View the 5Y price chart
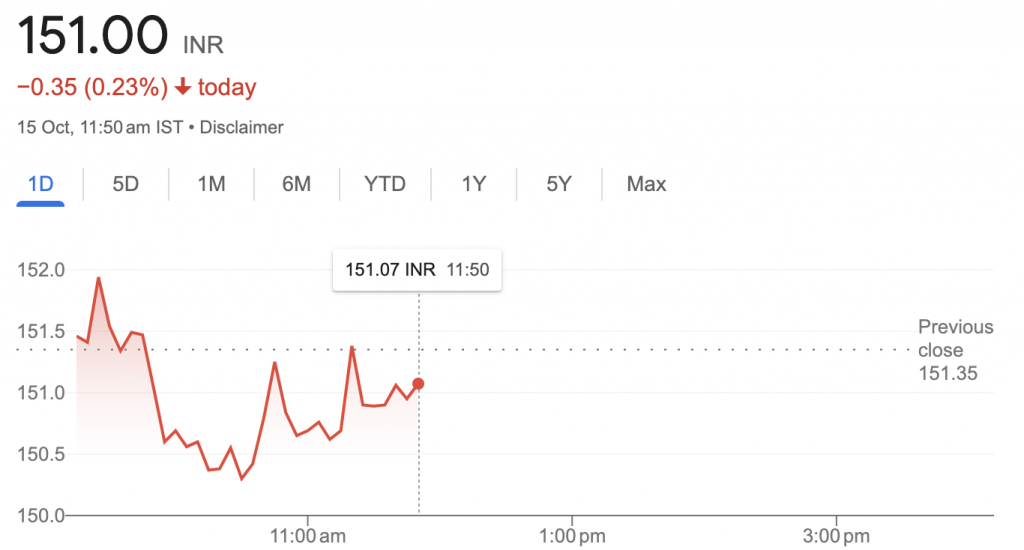Screen dimensions: 1024x550 click(559, 184)
